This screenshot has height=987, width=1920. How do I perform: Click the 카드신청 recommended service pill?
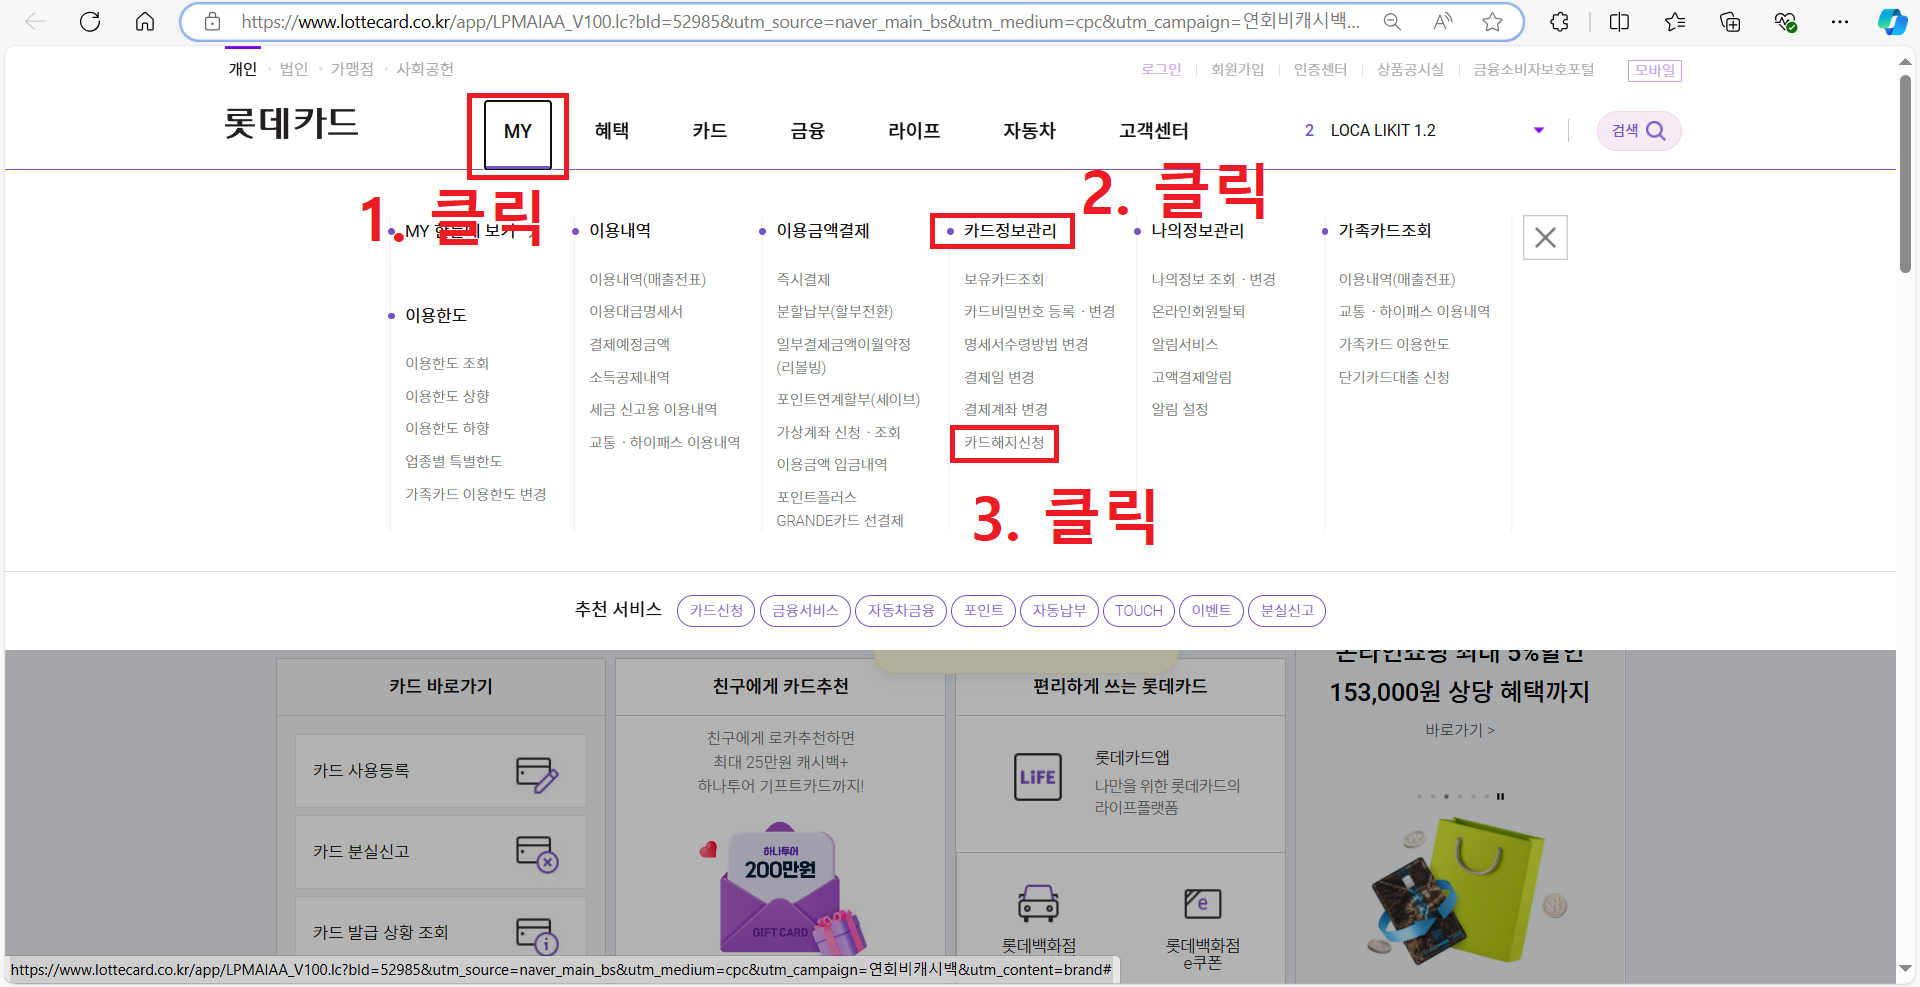click(716, 611)
